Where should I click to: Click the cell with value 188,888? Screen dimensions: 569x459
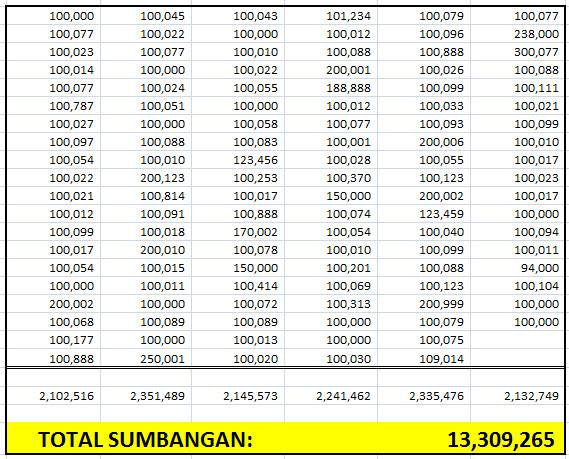pos(331,88)
